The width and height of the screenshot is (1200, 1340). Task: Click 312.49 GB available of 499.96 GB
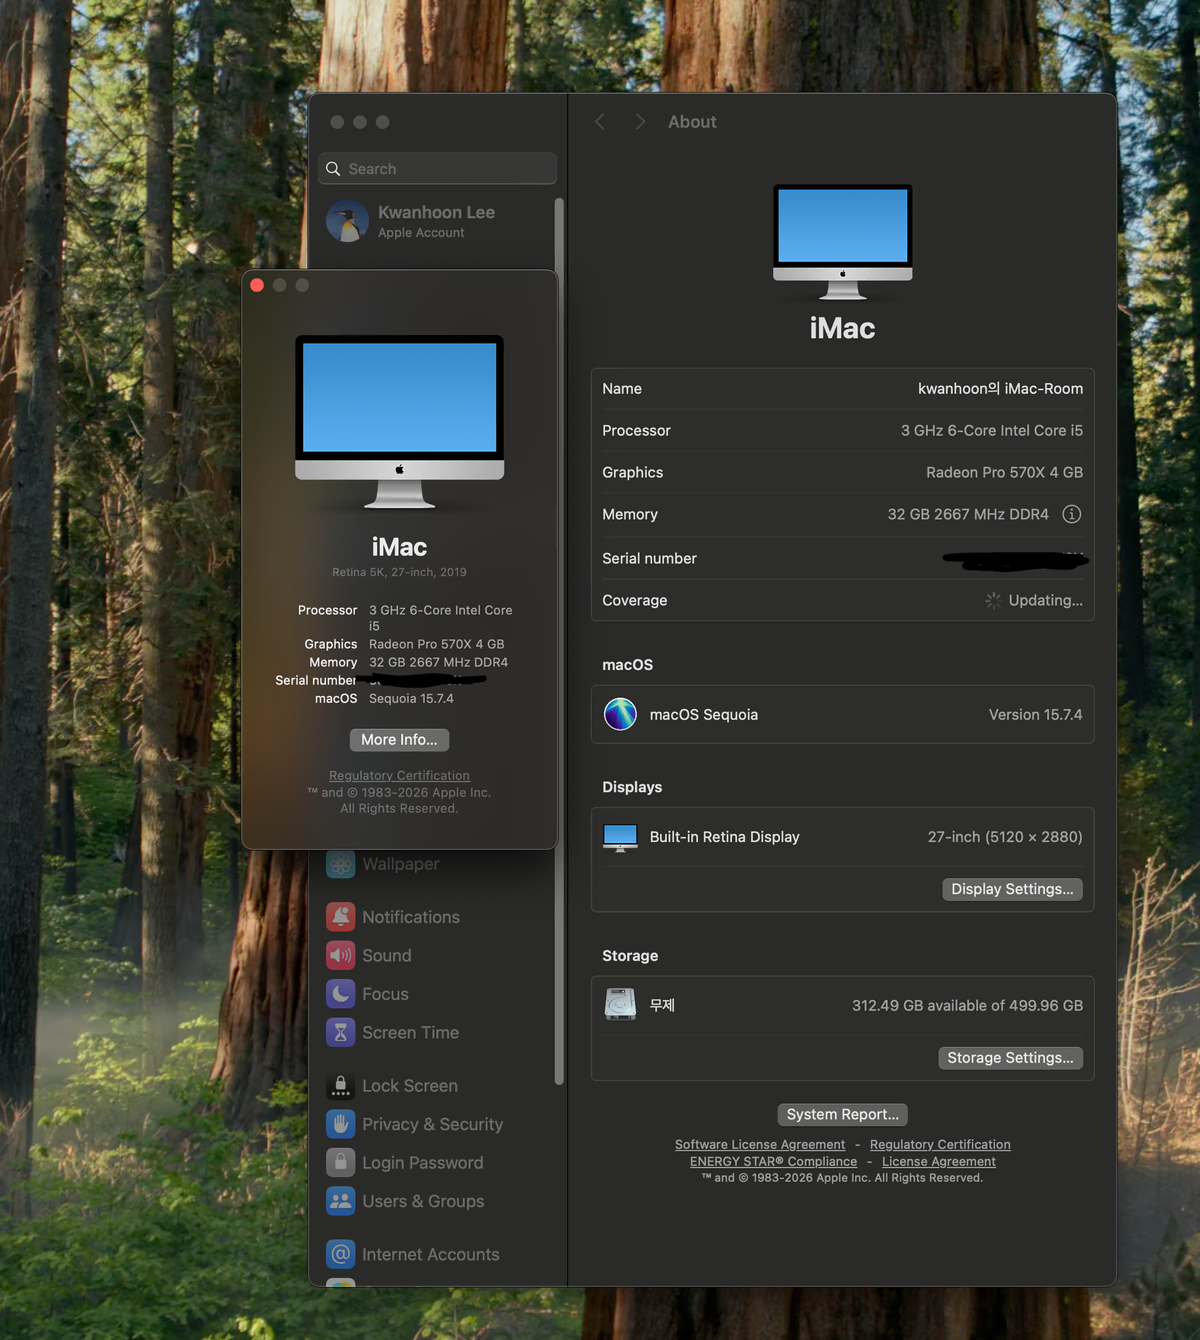coord(967,1006)
